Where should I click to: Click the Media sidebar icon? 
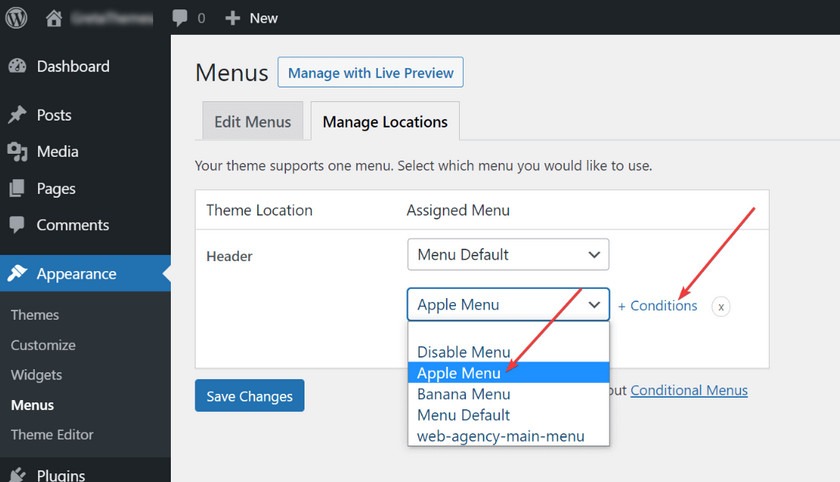[x=17, y=152]
